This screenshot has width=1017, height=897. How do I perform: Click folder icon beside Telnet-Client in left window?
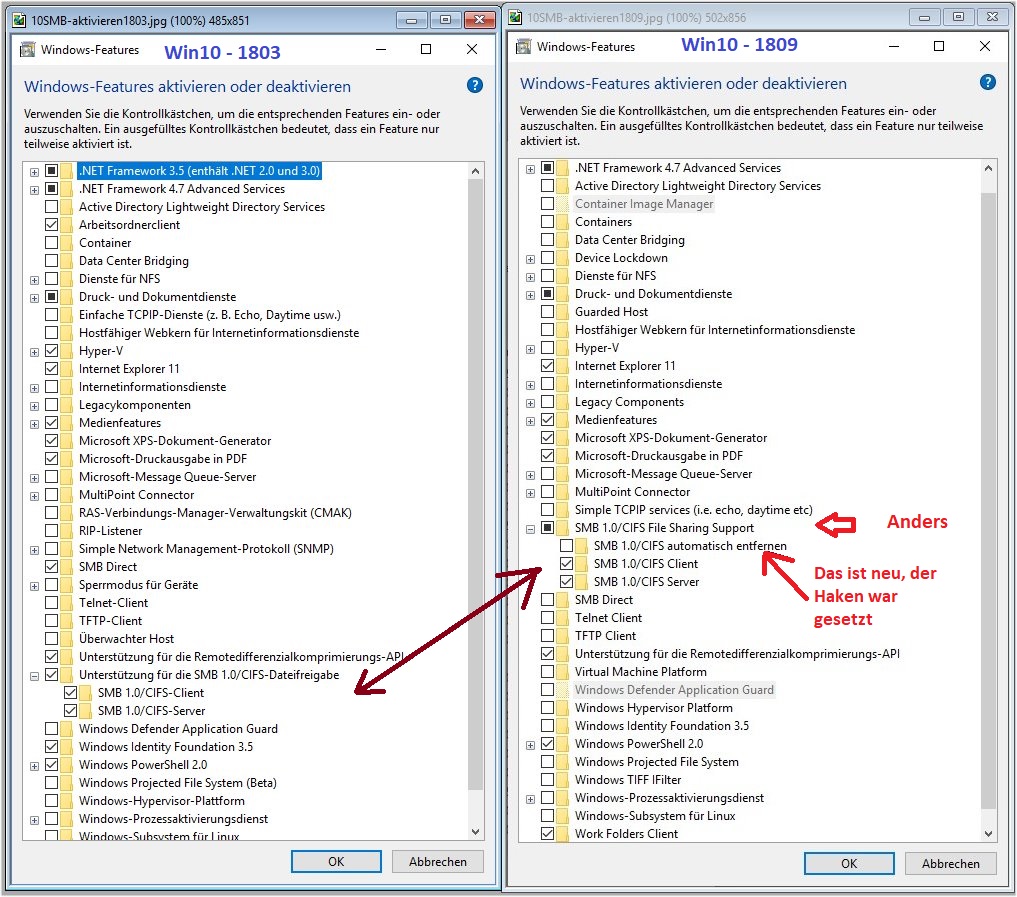pyautogui.click(x=67, y=603)
